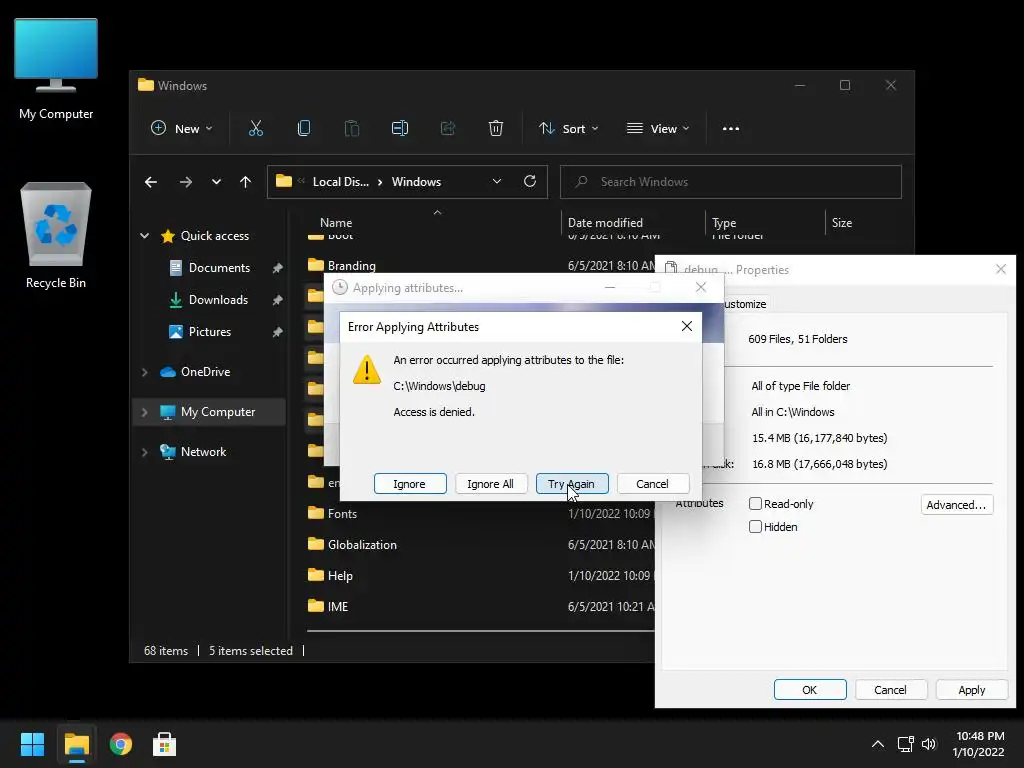Click the Paste icon in Explorer toolbar
Viewport: 1024px width, 768px height.
(x=351, y=129)
